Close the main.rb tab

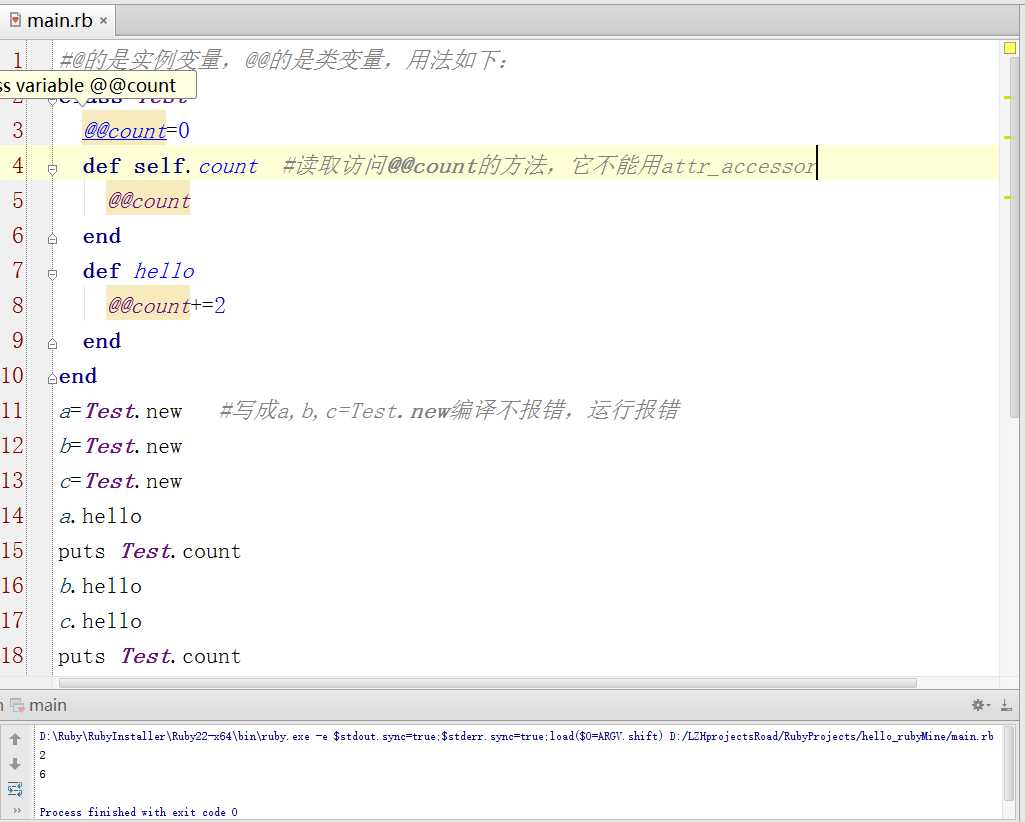103,21
